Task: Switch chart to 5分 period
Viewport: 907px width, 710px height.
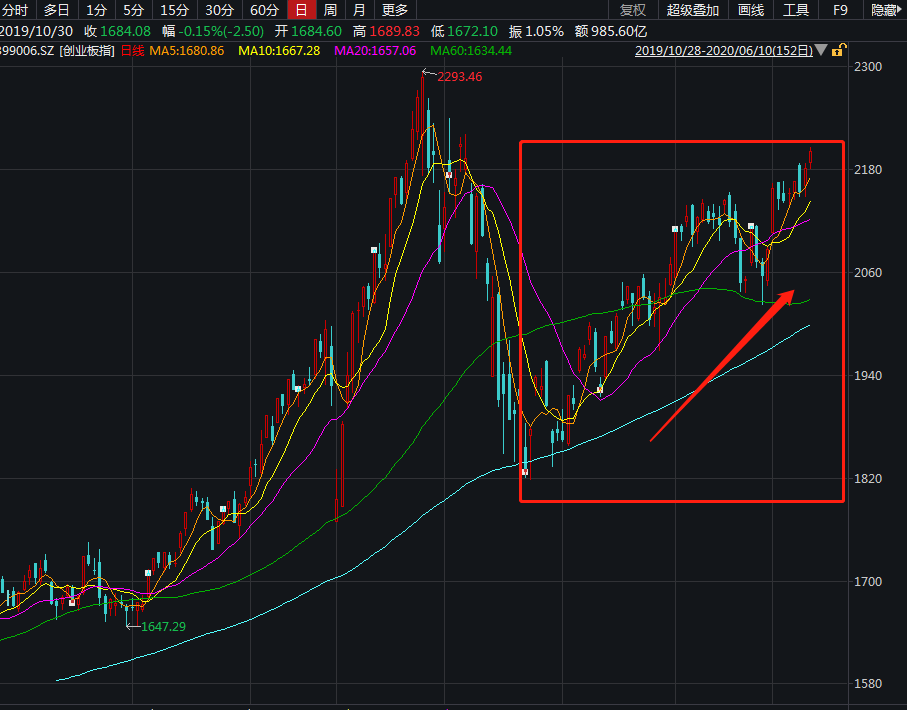Action: coord(133,10)
